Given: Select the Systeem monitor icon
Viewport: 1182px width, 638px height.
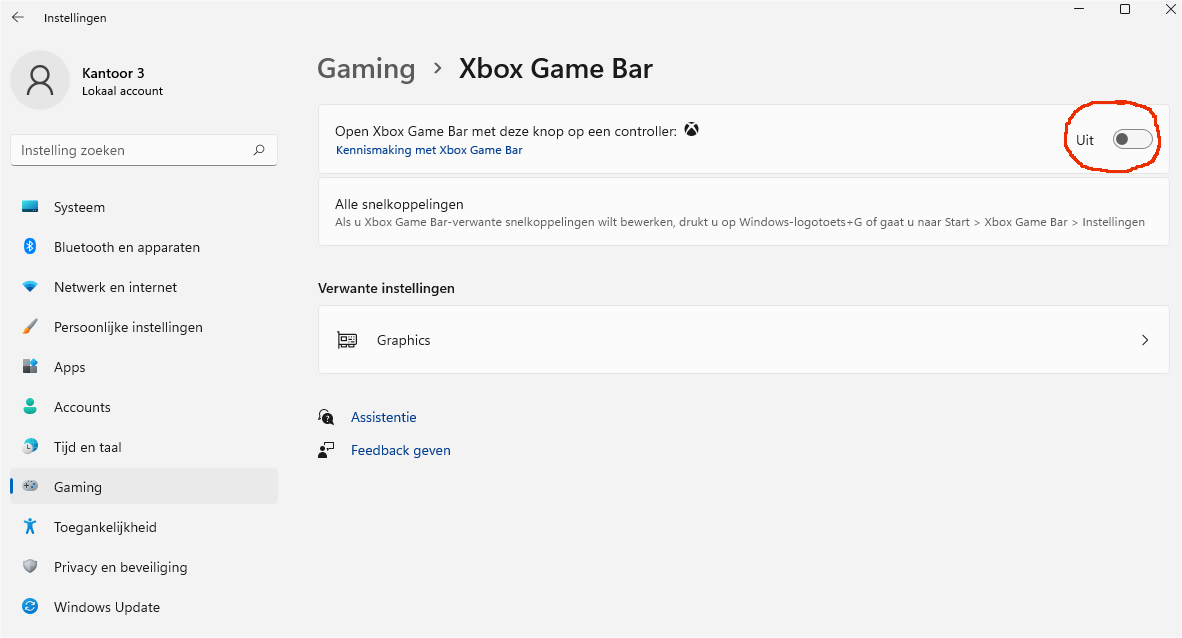Looking at the screenshot, I should pos(30,207).
